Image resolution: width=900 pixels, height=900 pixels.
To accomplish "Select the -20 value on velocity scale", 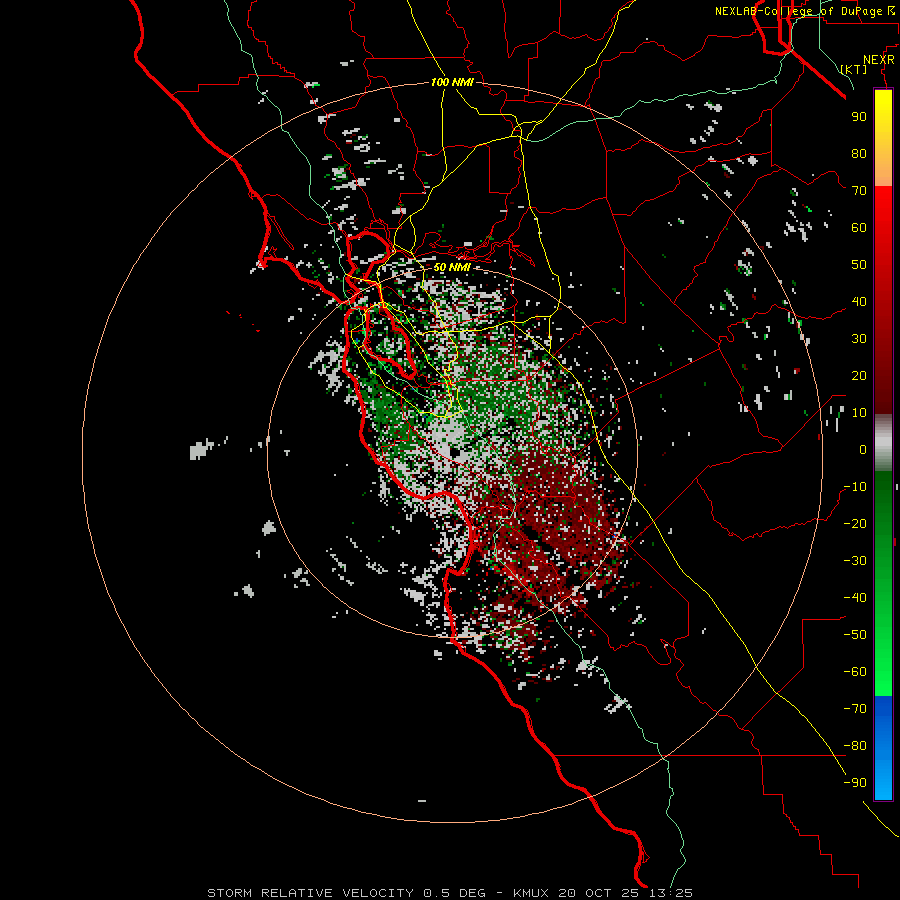I will [855, 524].
